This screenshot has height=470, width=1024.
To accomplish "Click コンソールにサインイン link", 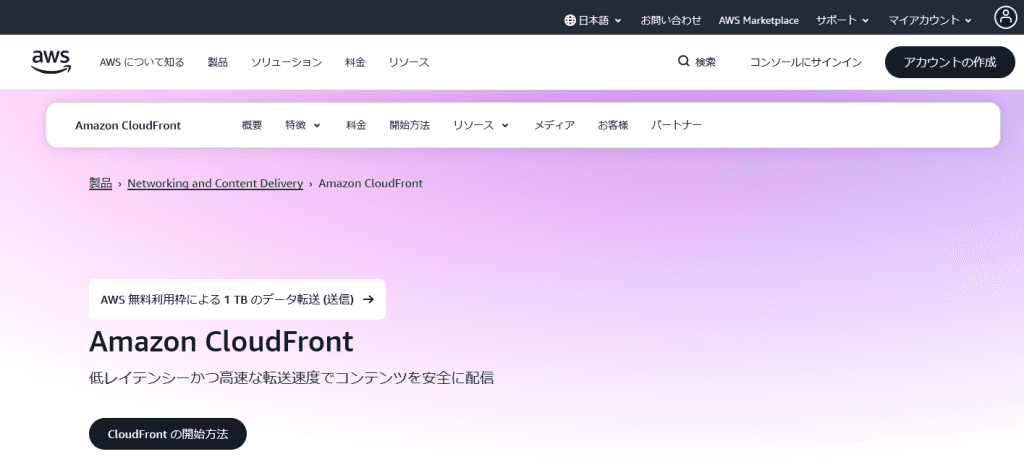I will (x=805, y=62).
